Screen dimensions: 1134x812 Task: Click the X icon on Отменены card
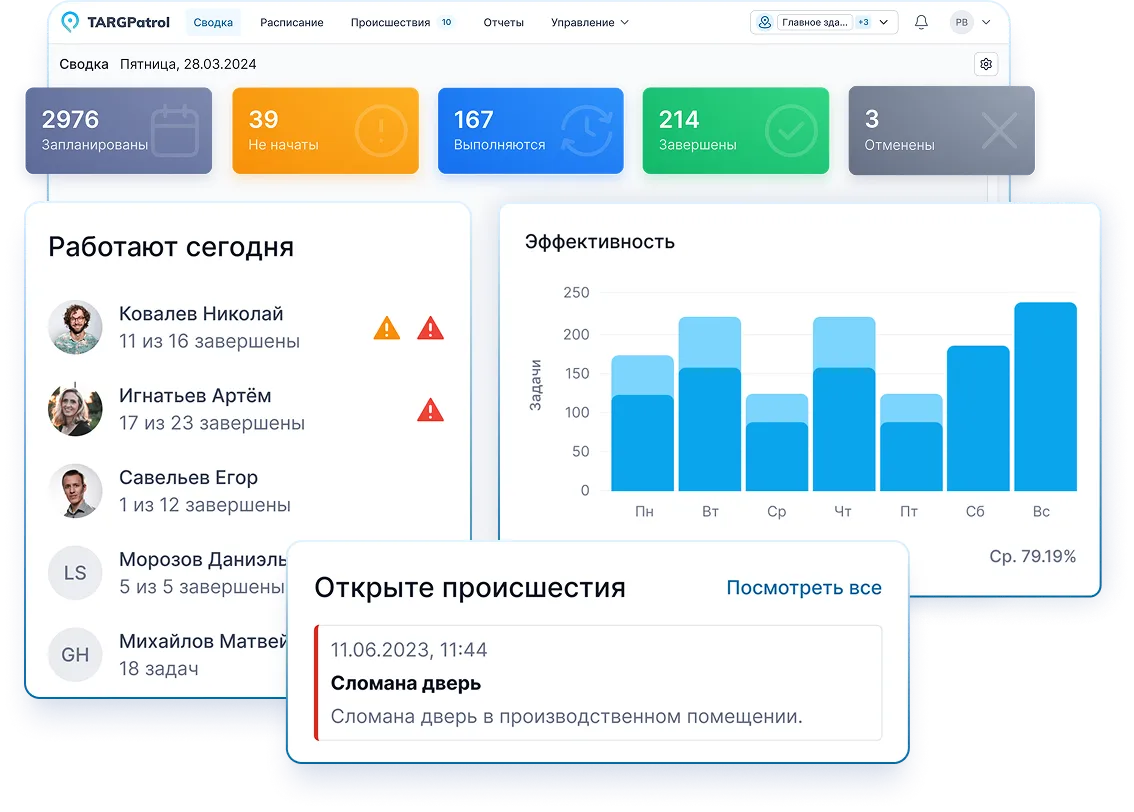997,131
